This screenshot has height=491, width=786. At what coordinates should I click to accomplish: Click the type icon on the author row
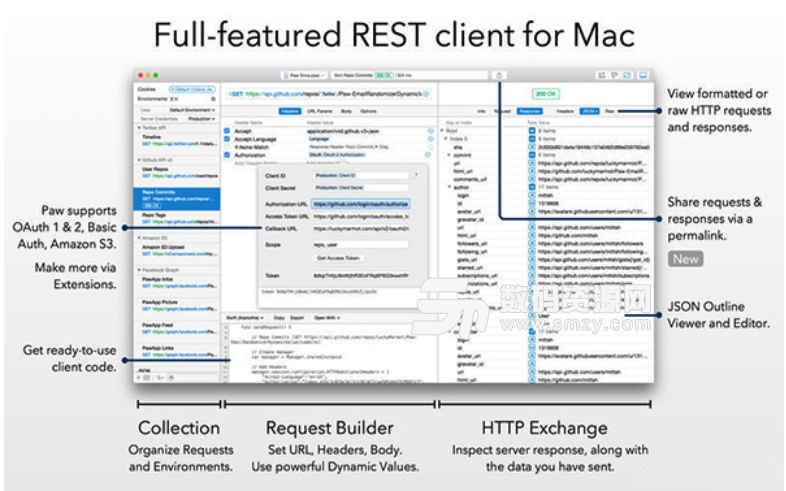[x=532, y=187]
